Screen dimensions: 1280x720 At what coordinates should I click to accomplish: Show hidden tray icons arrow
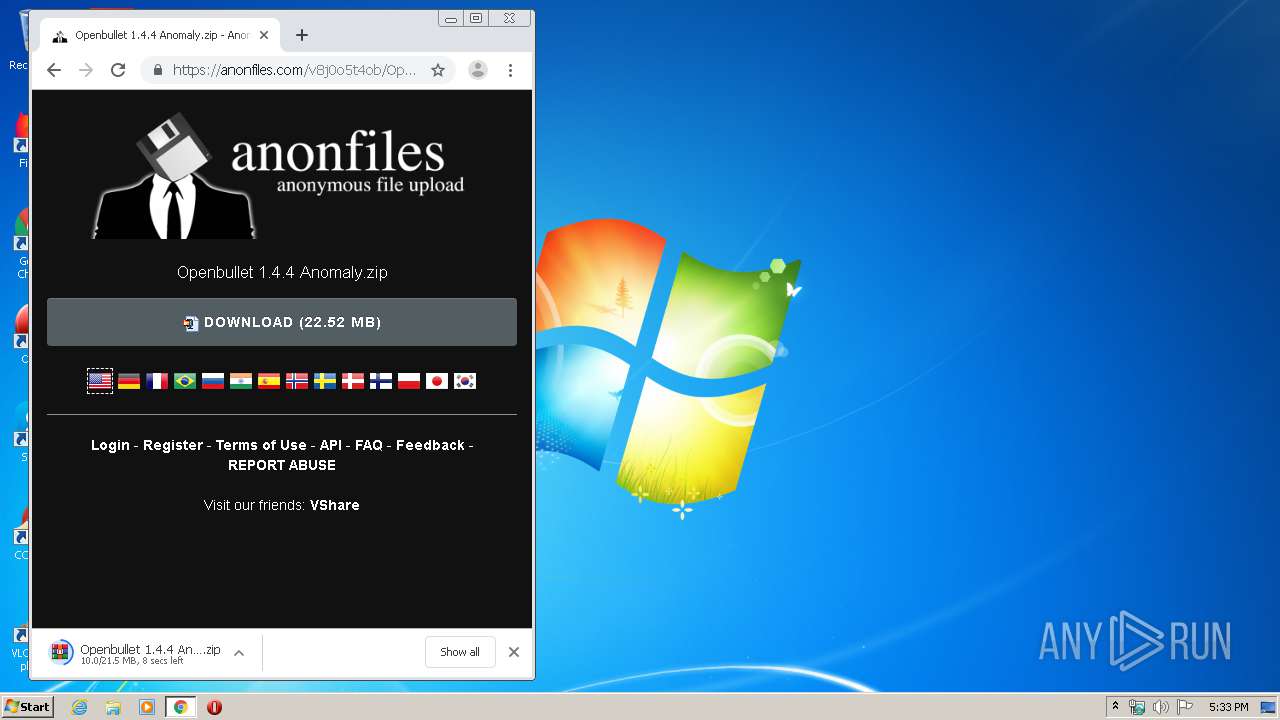[x=1115, y=707]
